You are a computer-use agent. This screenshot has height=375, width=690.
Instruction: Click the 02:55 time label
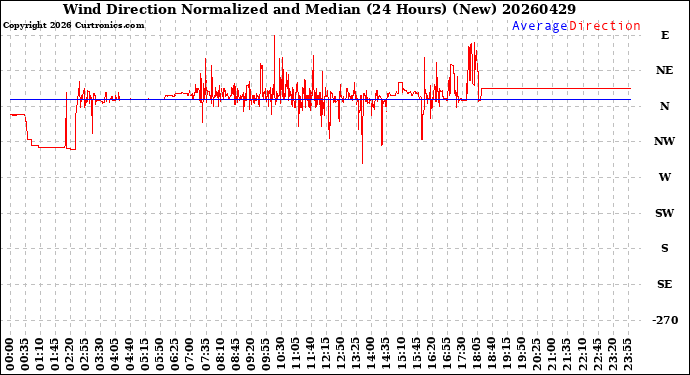(x=85, y=355)
